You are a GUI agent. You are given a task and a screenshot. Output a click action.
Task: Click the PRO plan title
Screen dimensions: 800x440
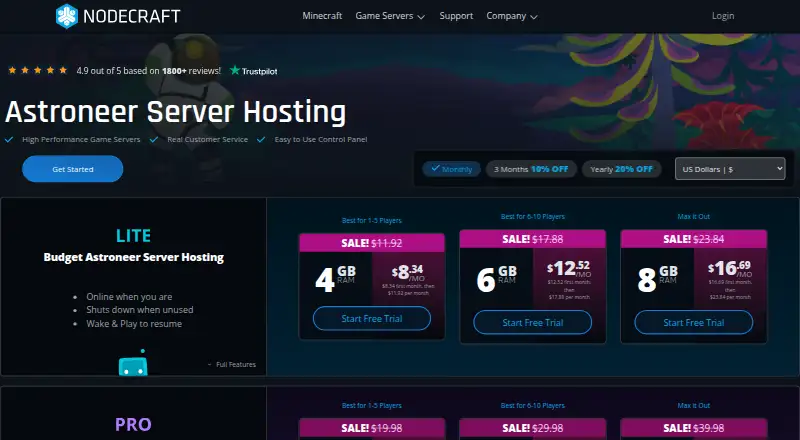133,425
